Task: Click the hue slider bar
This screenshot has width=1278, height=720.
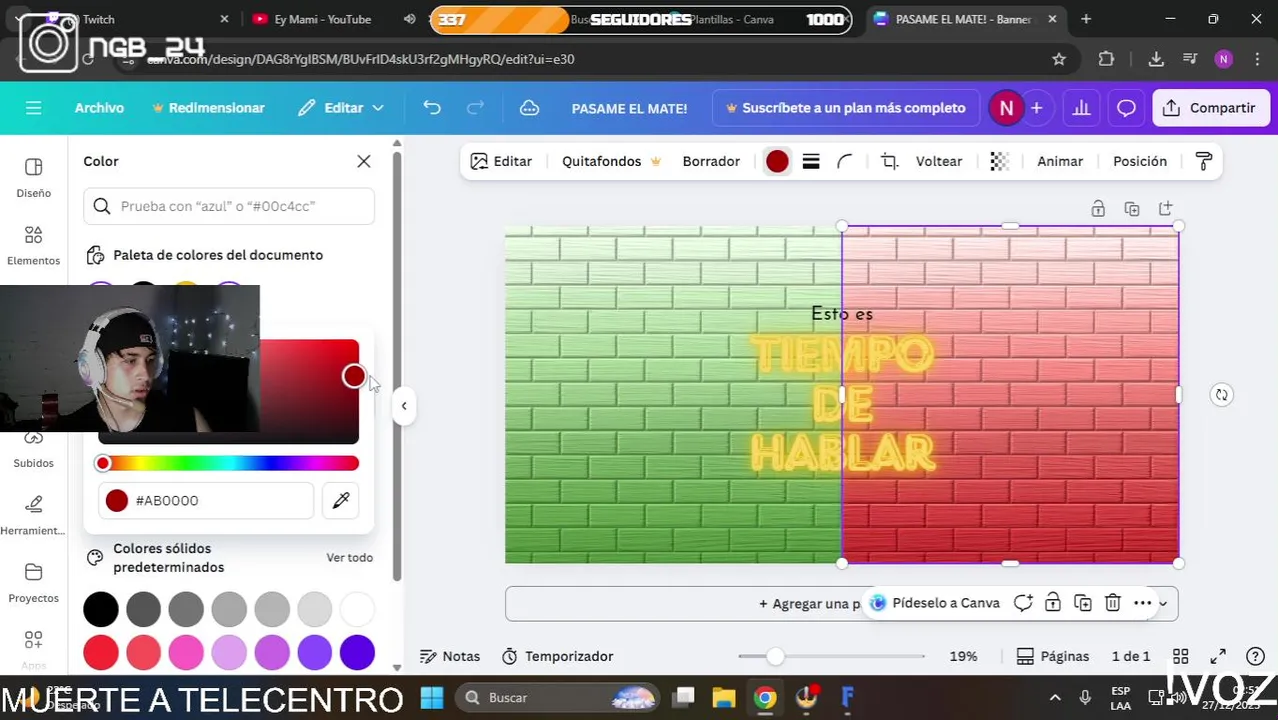Action: coord(228,463)
